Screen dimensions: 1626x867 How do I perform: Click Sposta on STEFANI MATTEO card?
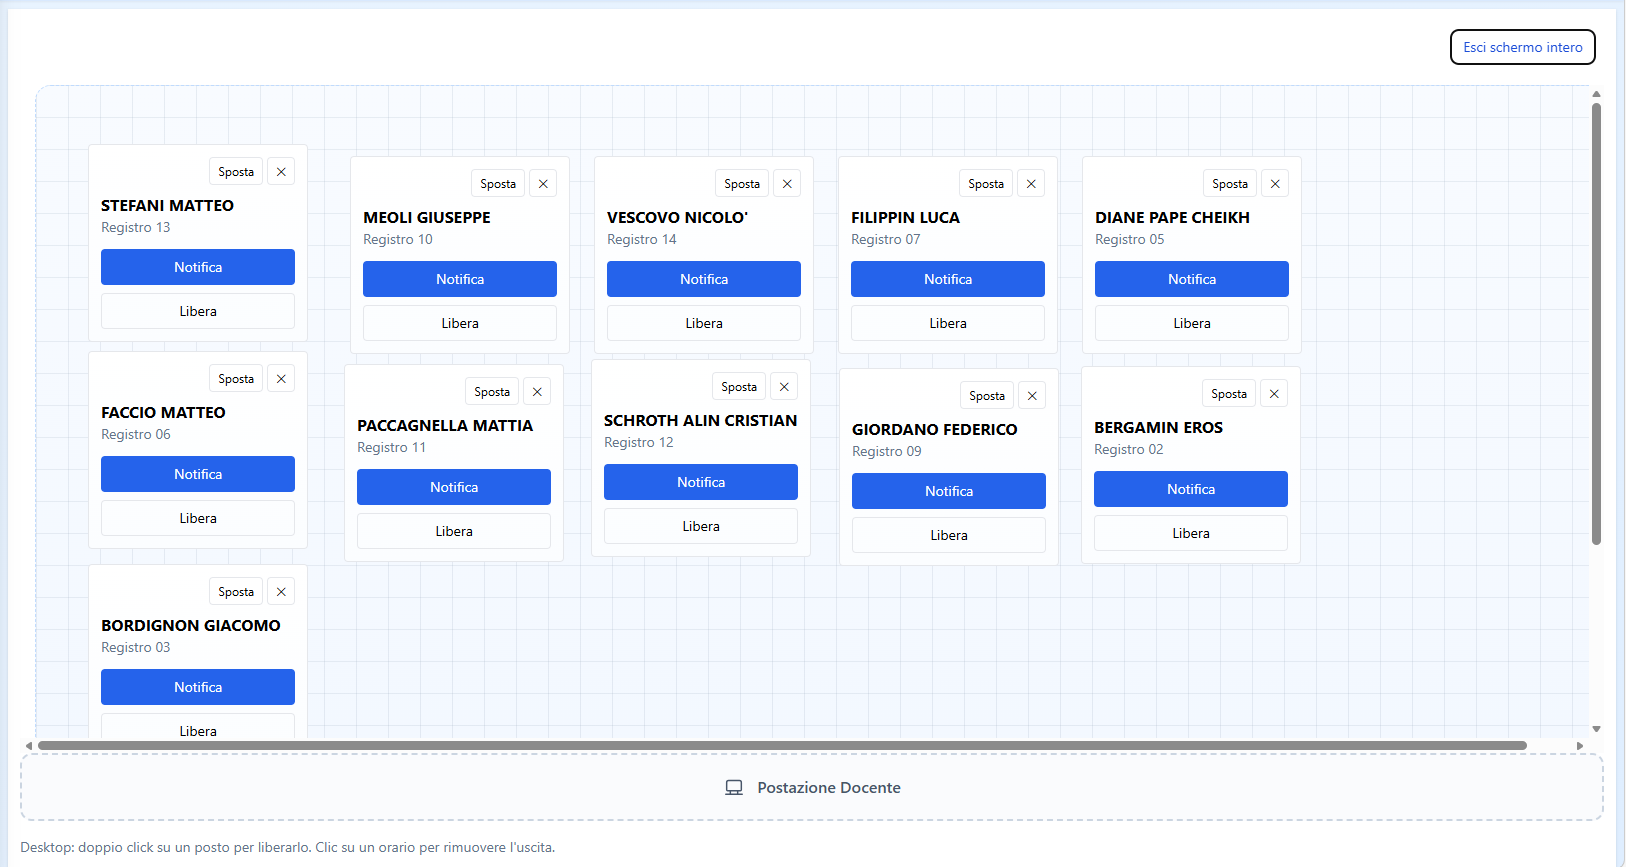(236, 172)
